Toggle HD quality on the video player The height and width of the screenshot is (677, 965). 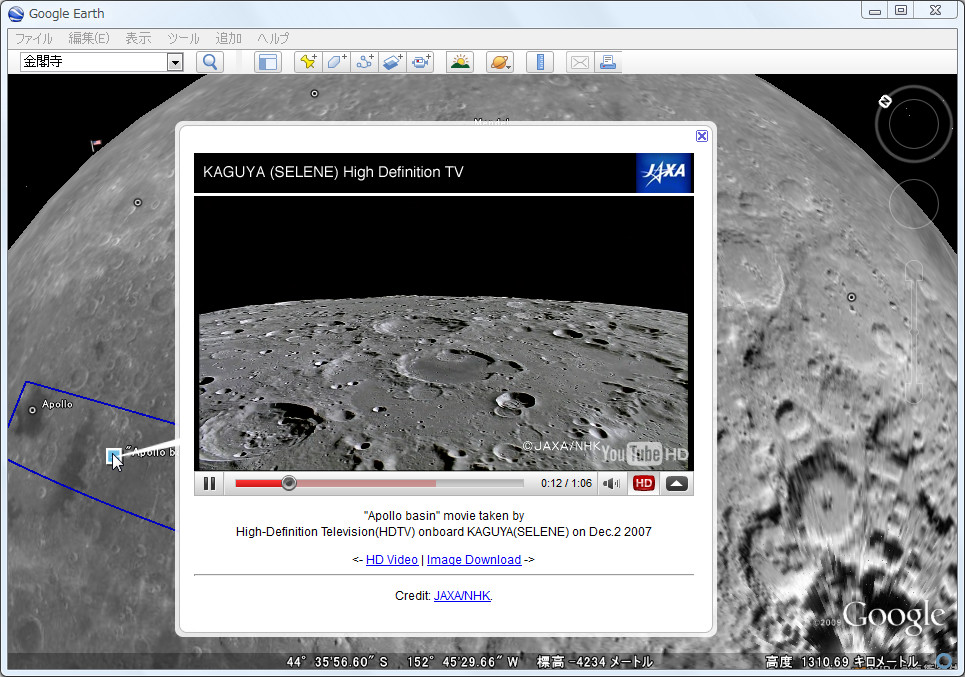[644, 484]
